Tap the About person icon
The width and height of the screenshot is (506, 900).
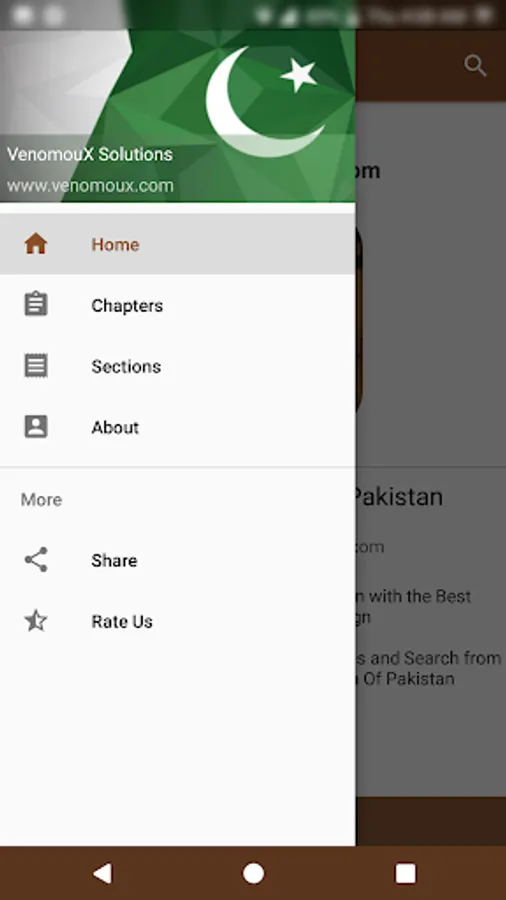pos(36,426)
